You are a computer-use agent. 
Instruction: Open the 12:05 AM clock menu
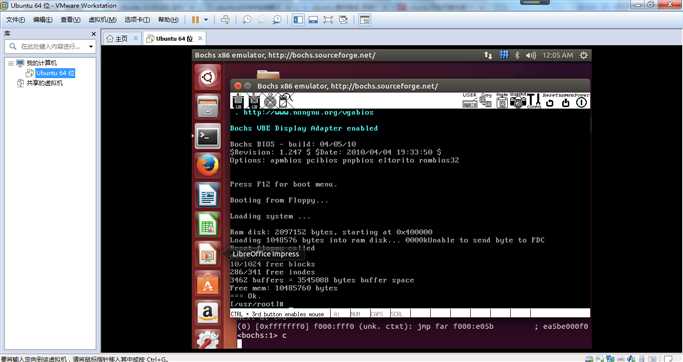(x=558, y=55)
